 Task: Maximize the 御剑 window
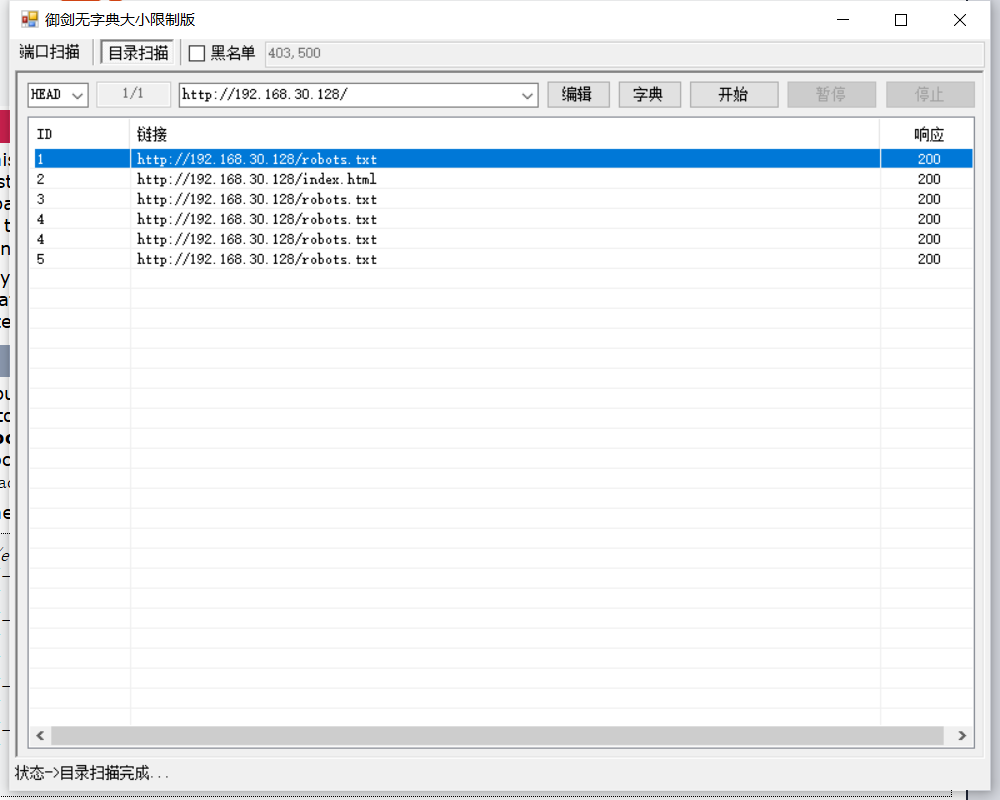pyautogui.click(x=901, y=20)
